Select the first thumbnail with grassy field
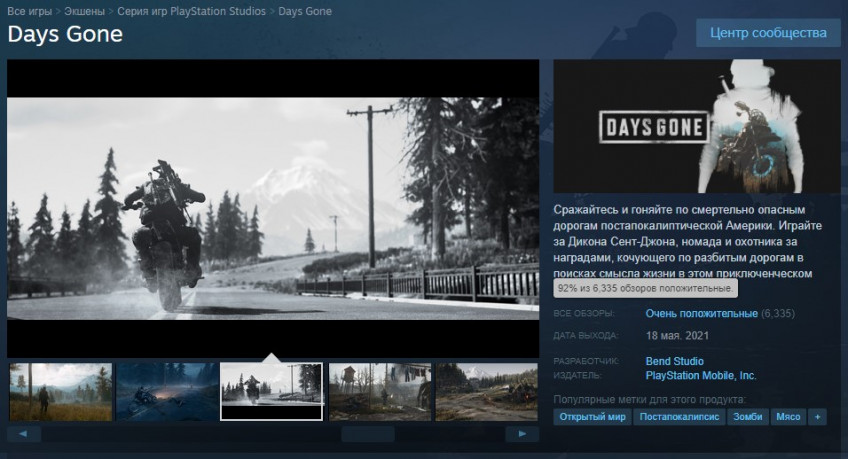Screen dimensions: 848x459 (x=61, y=391)
